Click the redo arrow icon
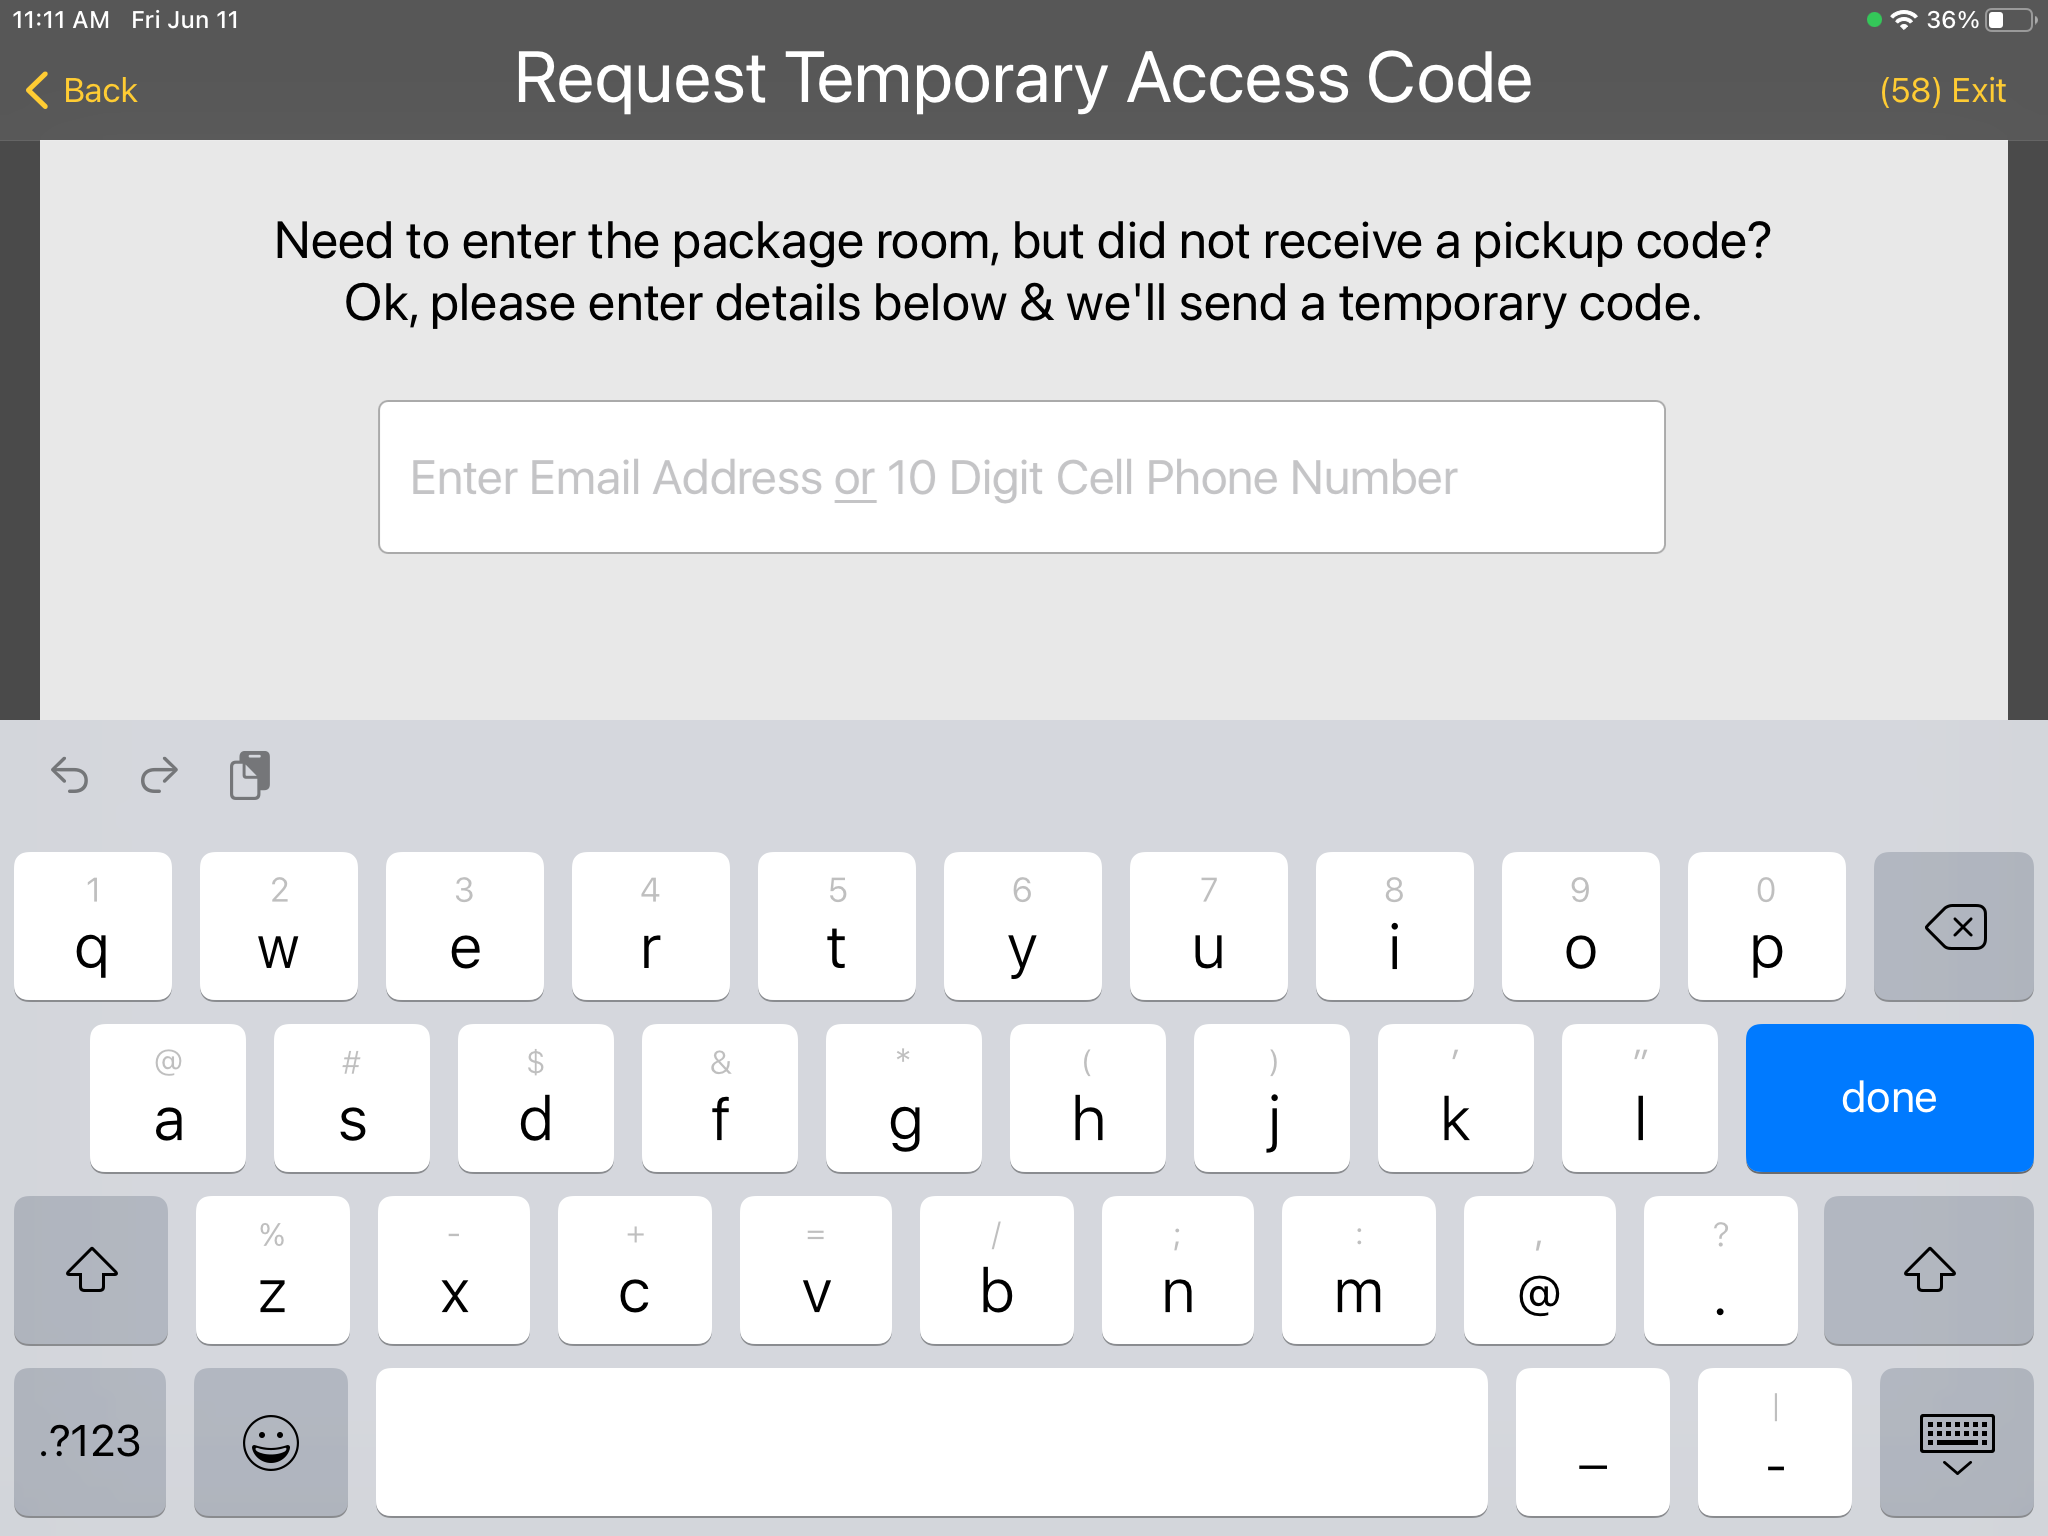This screenshot has height=1536, width=2048. 156,774
